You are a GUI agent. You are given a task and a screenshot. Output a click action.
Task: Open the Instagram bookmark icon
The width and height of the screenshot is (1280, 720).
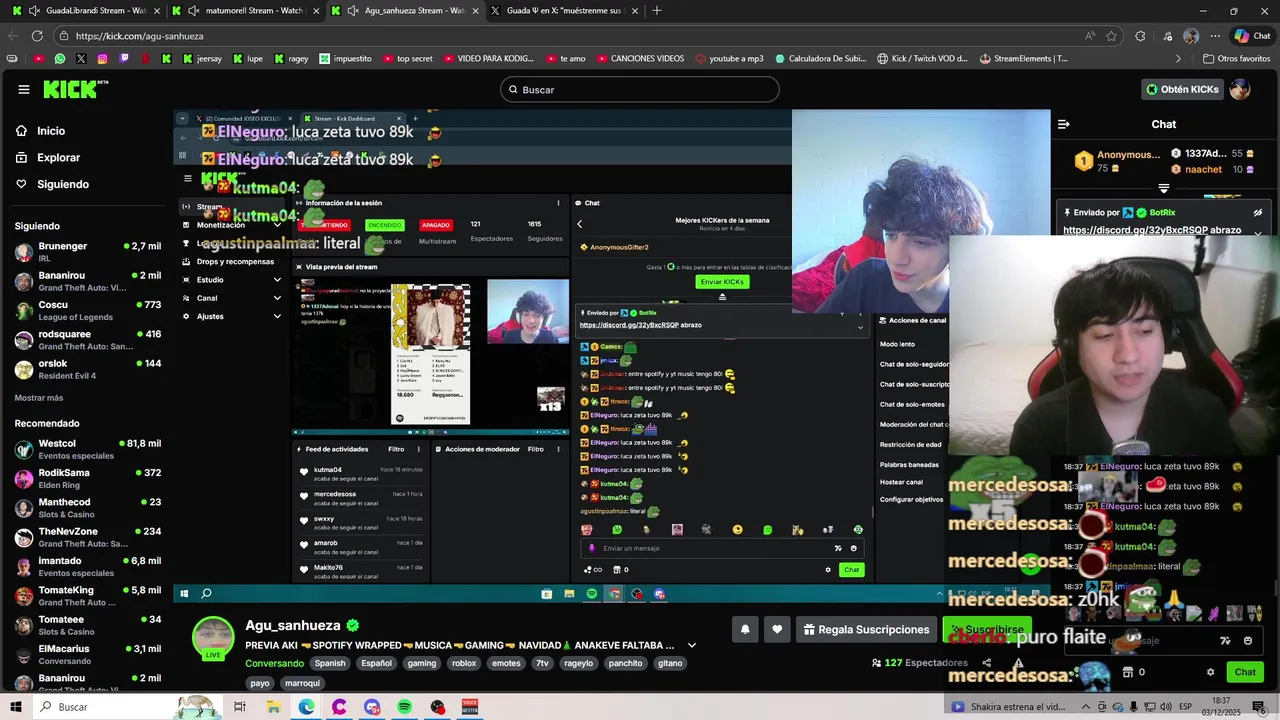tap(102, 59)
